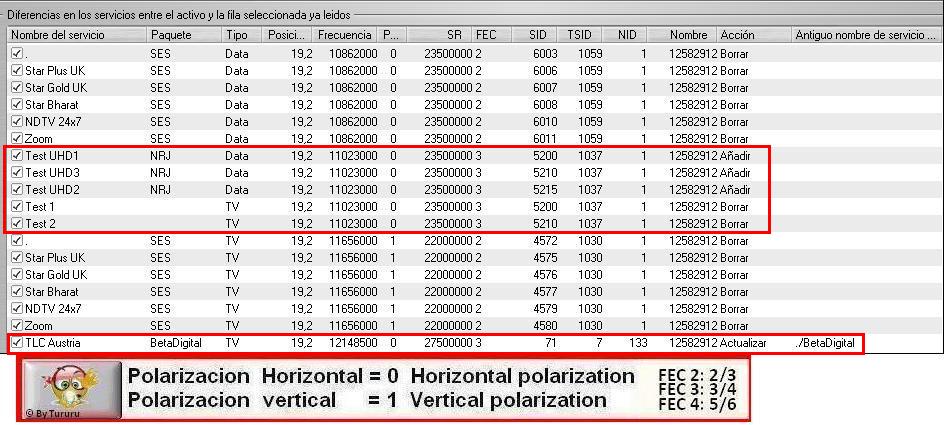
Task: Click the SID value 6003
Action: click(545, 54)
